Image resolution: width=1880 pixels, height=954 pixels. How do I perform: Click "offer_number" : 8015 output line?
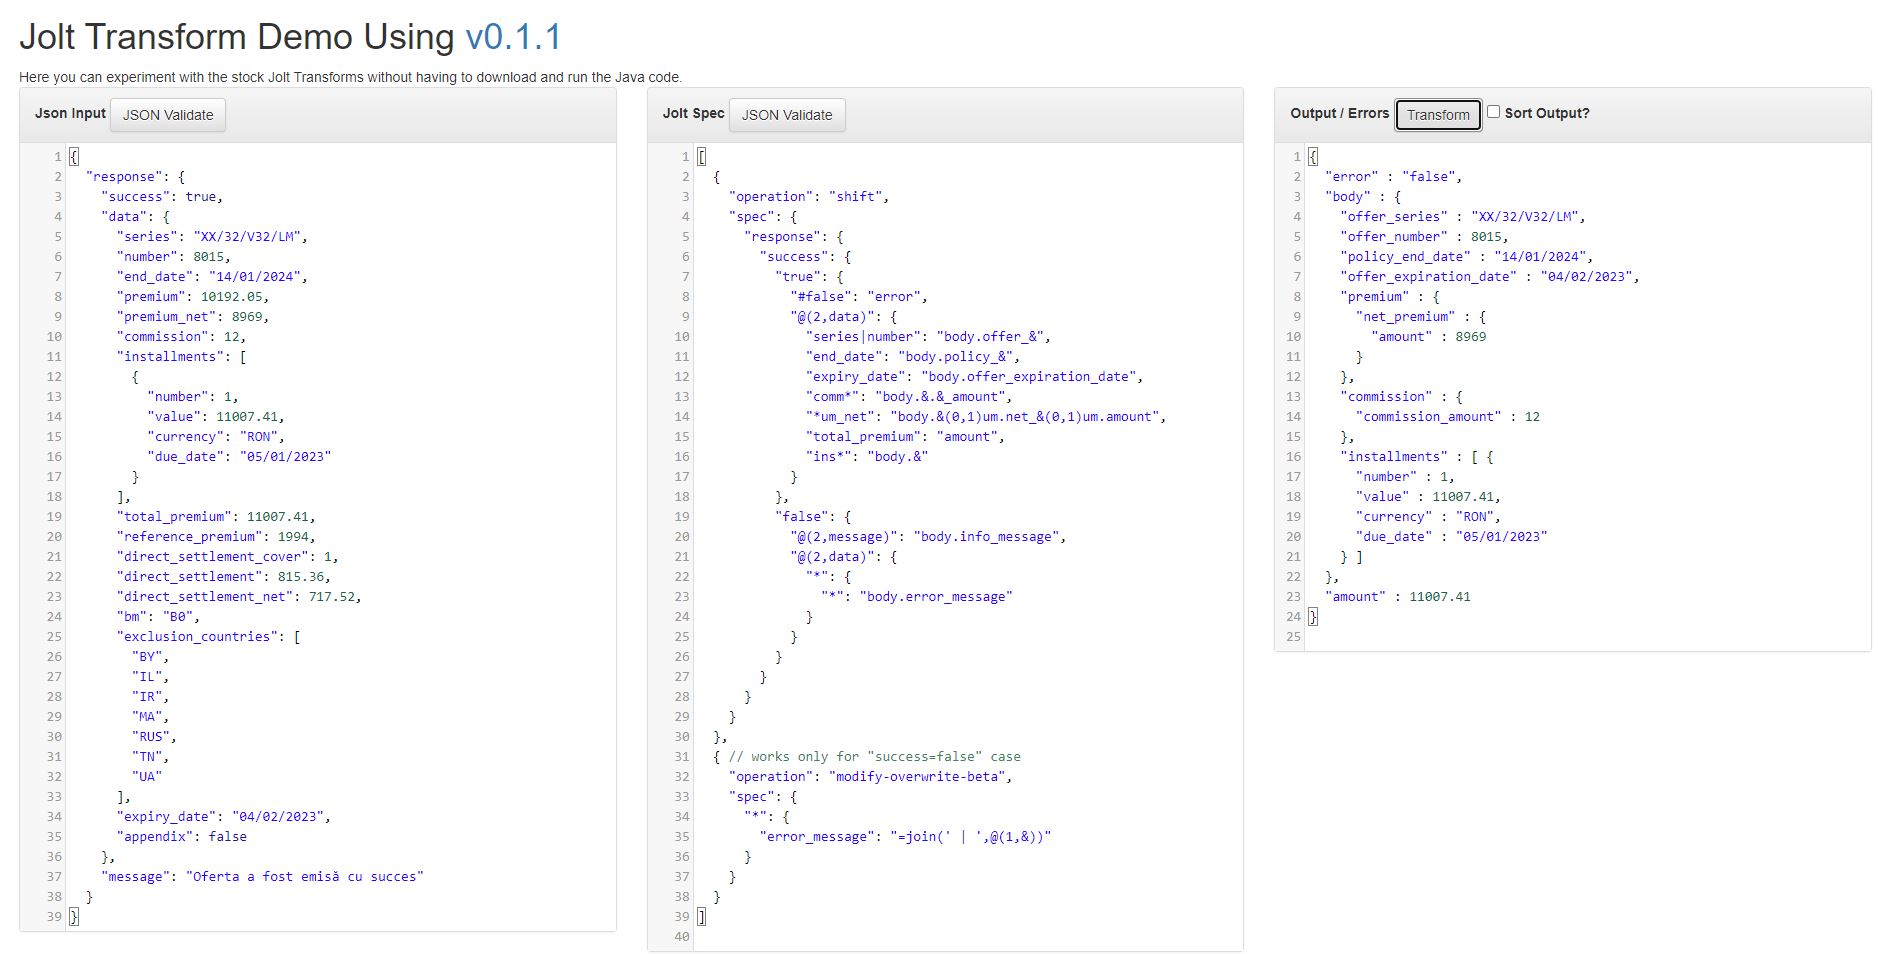point(1424,237)
